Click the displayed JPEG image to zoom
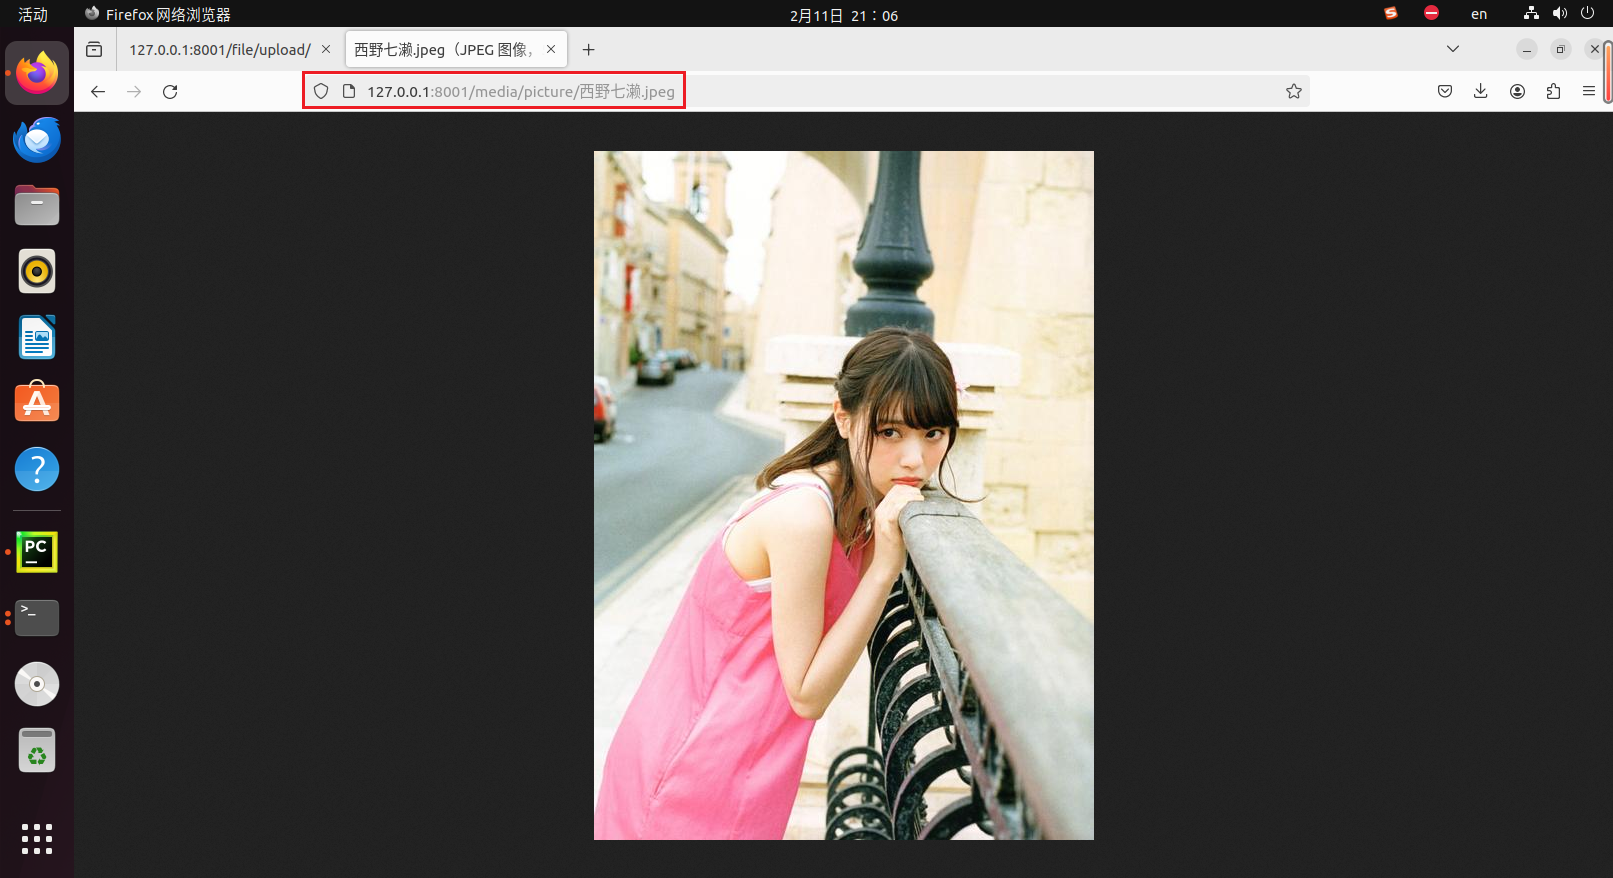The height and width of the screenshot is (878, 1613). tap(843, 495)
